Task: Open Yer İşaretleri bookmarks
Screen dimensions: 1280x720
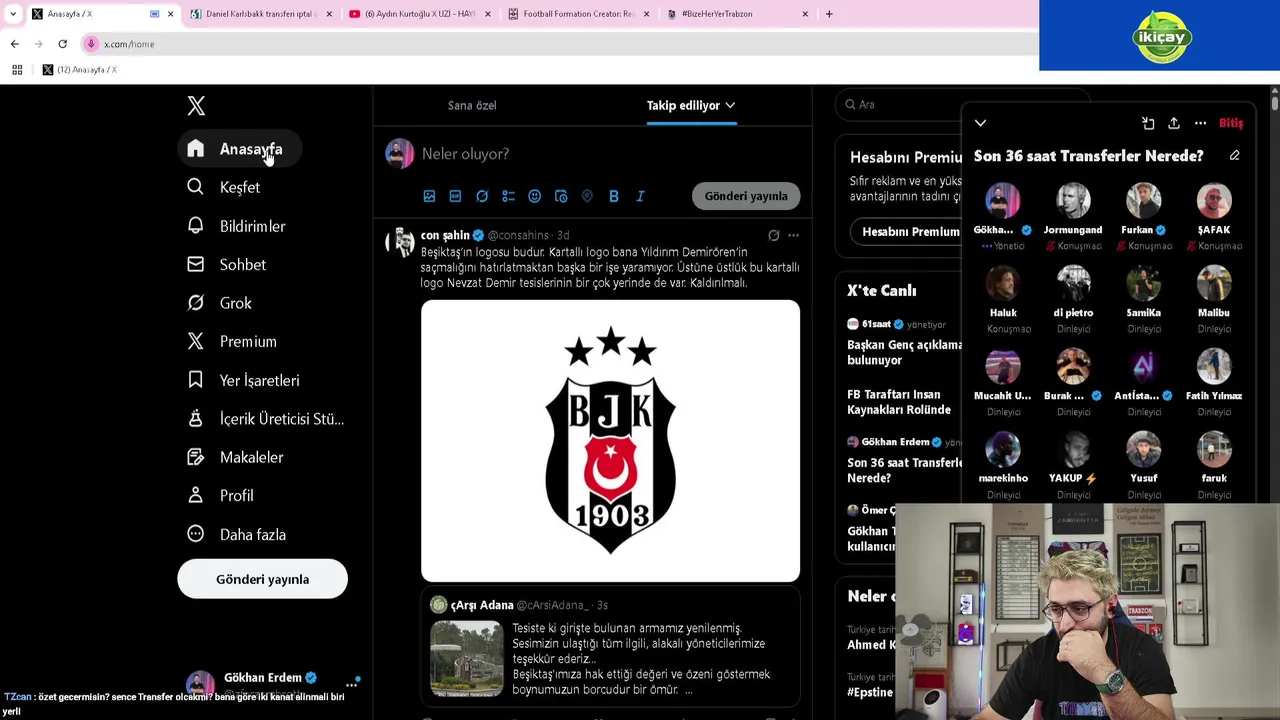Action: click(243, 380)
